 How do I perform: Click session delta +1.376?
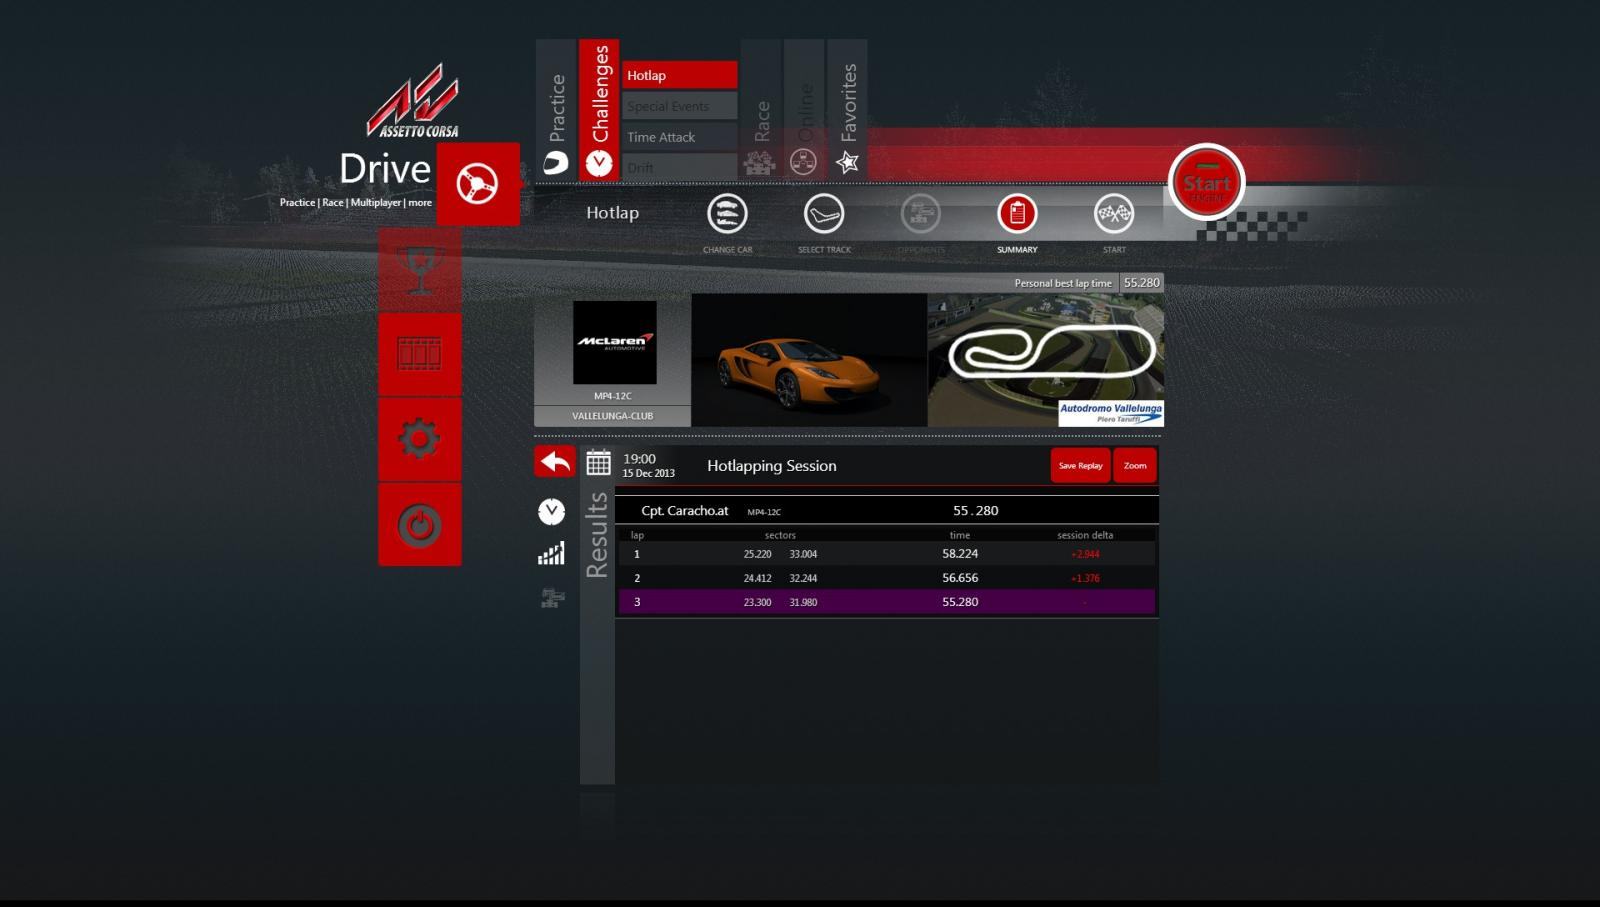pos(1085,578)
